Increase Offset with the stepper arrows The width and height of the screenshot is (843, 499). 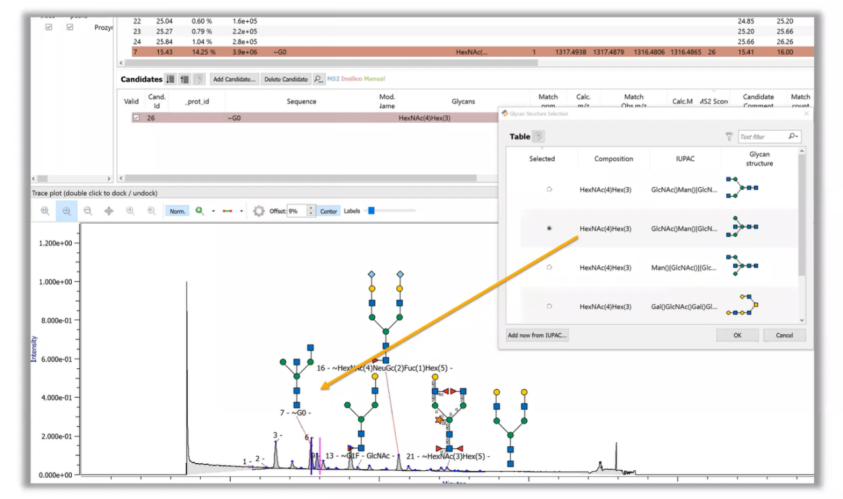(x=311, y=209)
